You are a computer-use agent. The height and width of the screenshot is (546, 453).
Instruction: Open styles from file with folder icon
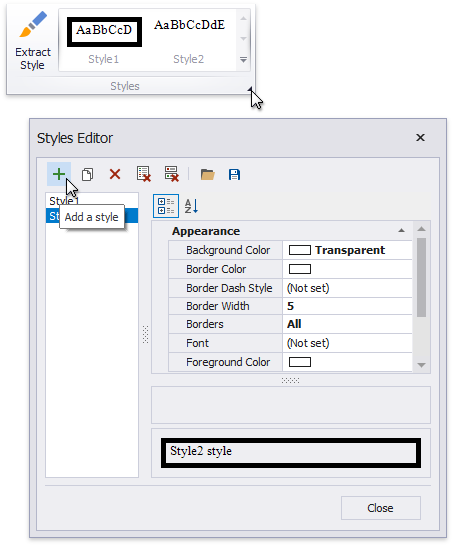(208, 174)
